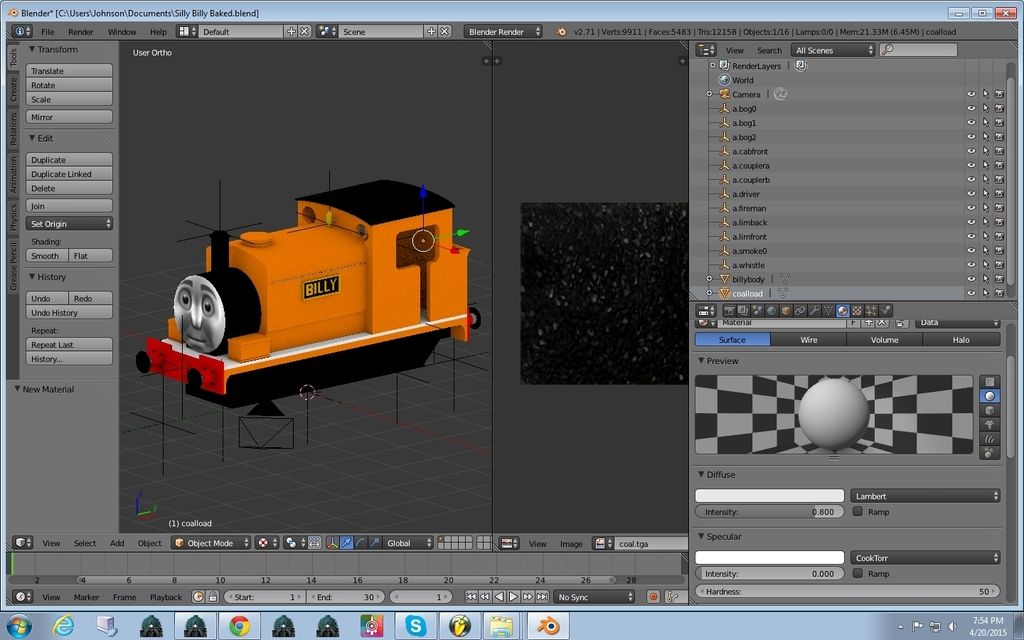Open the Object Data triangle icon
Screen dimensions: 1024x640
828,311
